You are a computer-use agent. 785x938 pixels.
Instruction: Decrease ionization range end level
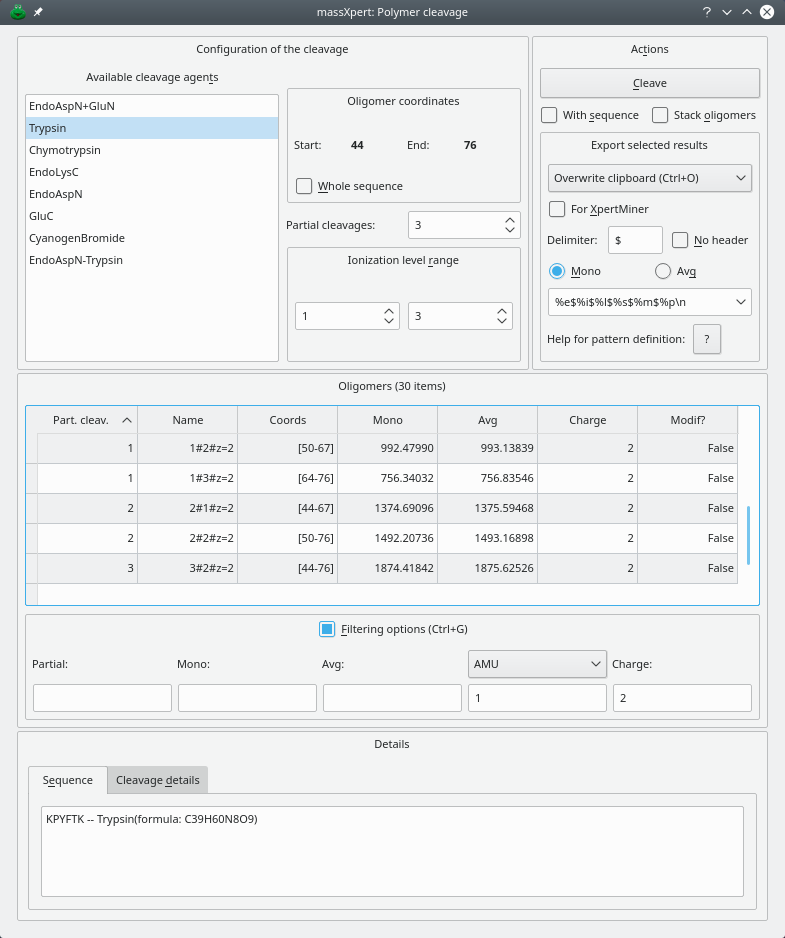502,321
